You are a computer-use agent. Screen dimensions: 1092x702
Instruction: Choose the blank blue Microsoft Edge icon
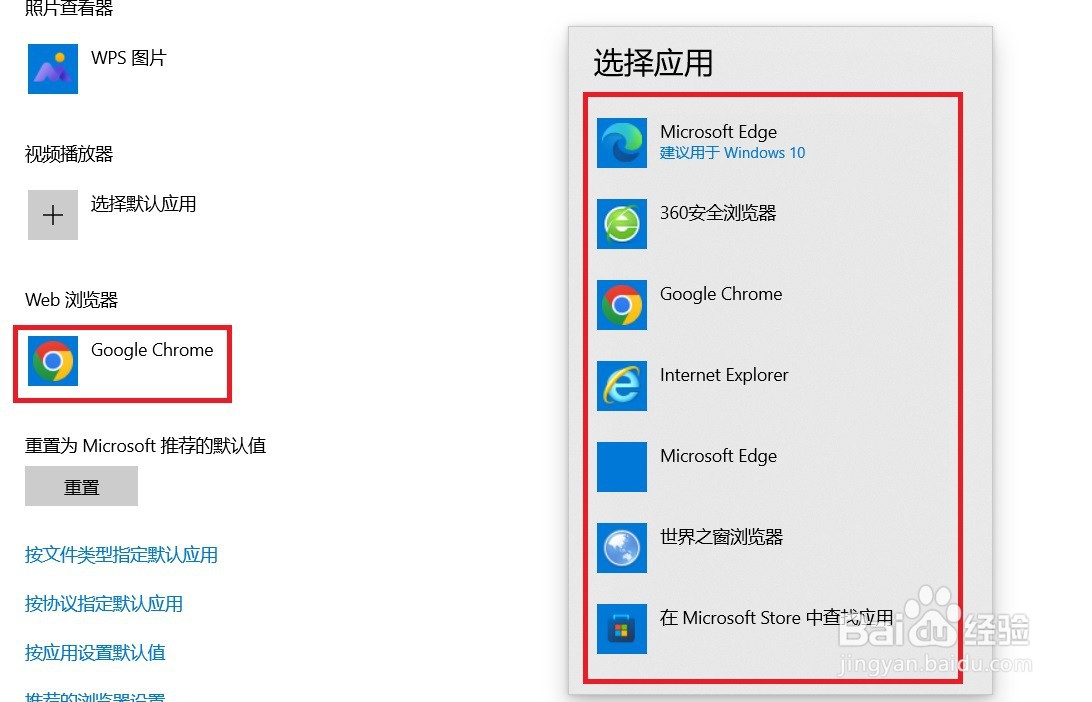pos(622,467)
